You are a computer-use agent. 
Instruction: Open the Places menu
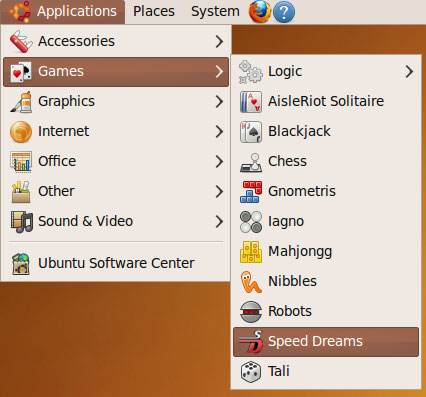154,12
